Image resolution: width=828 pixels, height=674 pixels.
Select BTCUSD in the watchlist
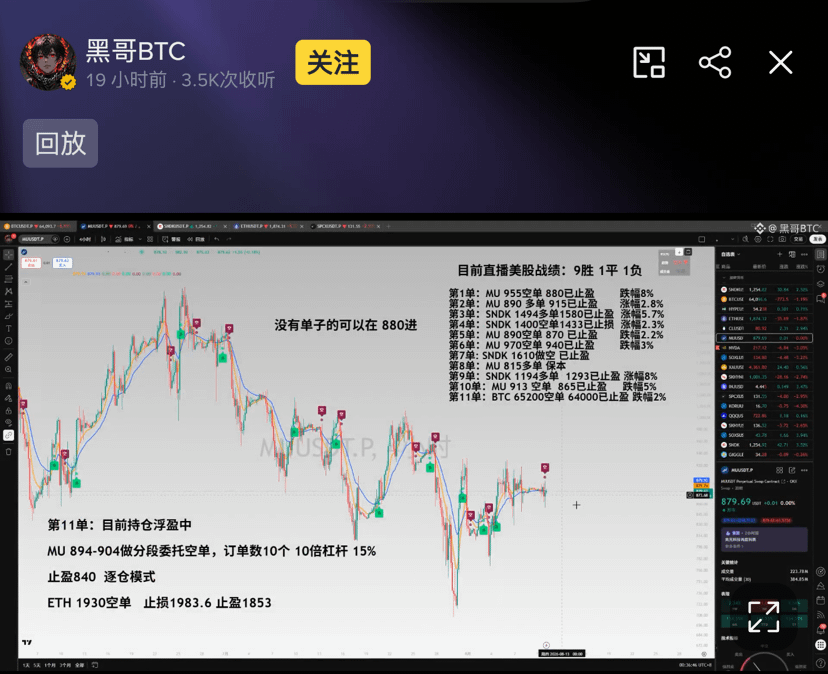click(765, 299)
